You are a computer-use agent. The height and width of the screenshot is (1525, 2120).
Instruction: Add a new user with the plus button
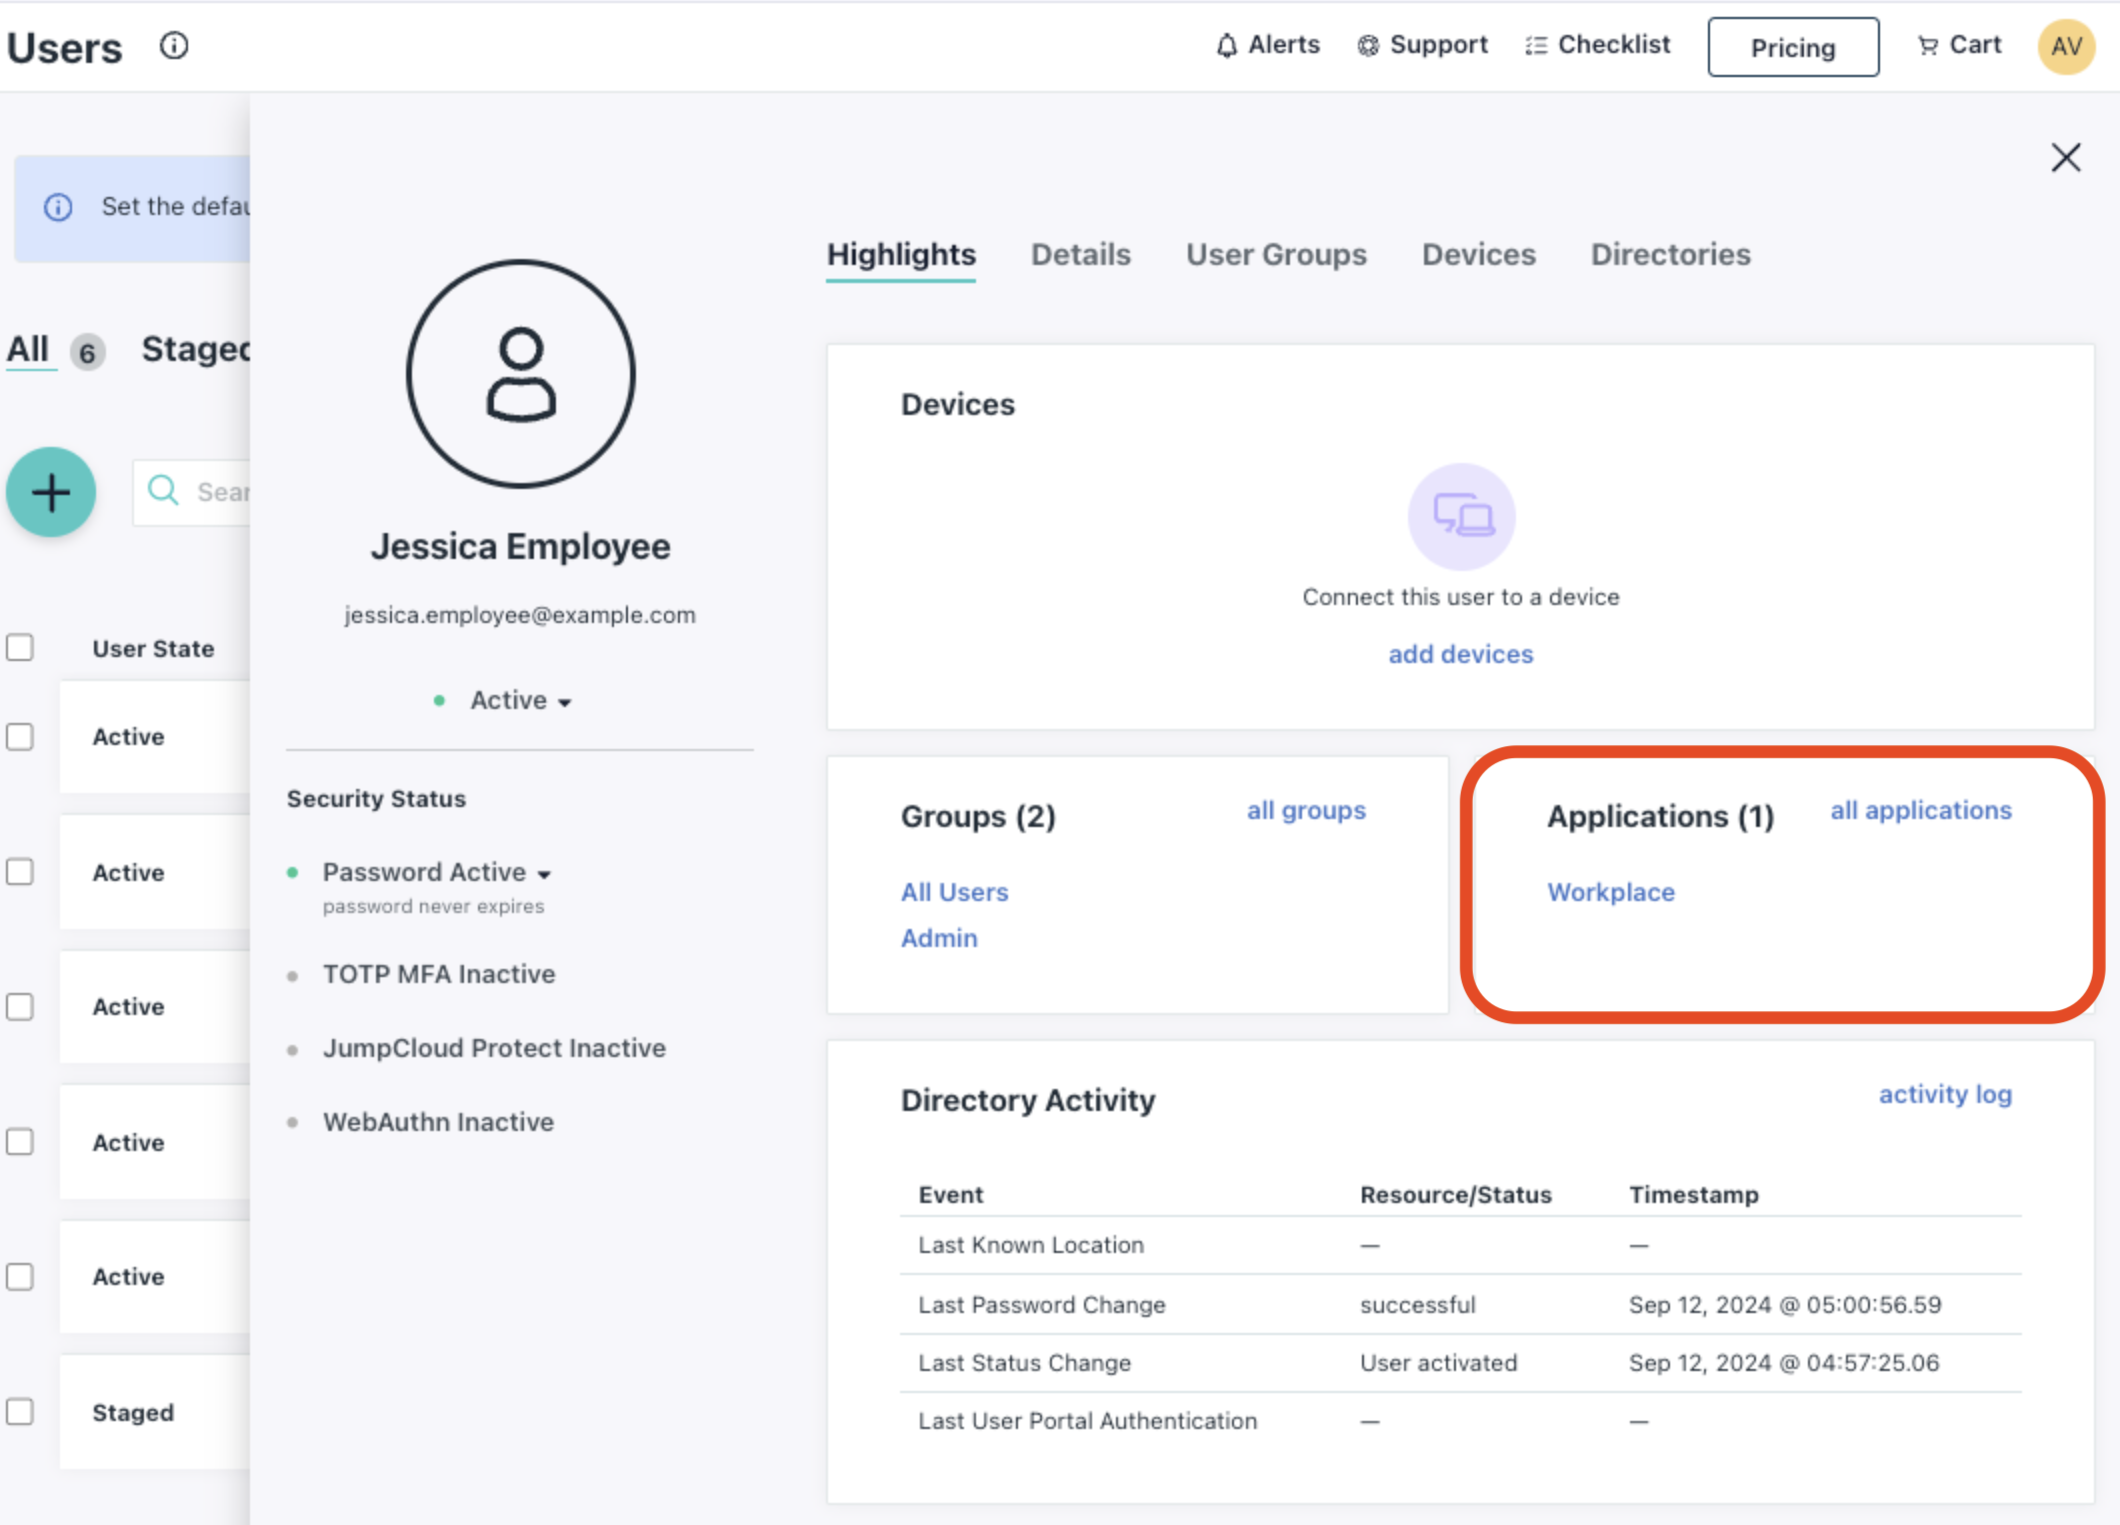pyautogui.click(x=50, y=491)
